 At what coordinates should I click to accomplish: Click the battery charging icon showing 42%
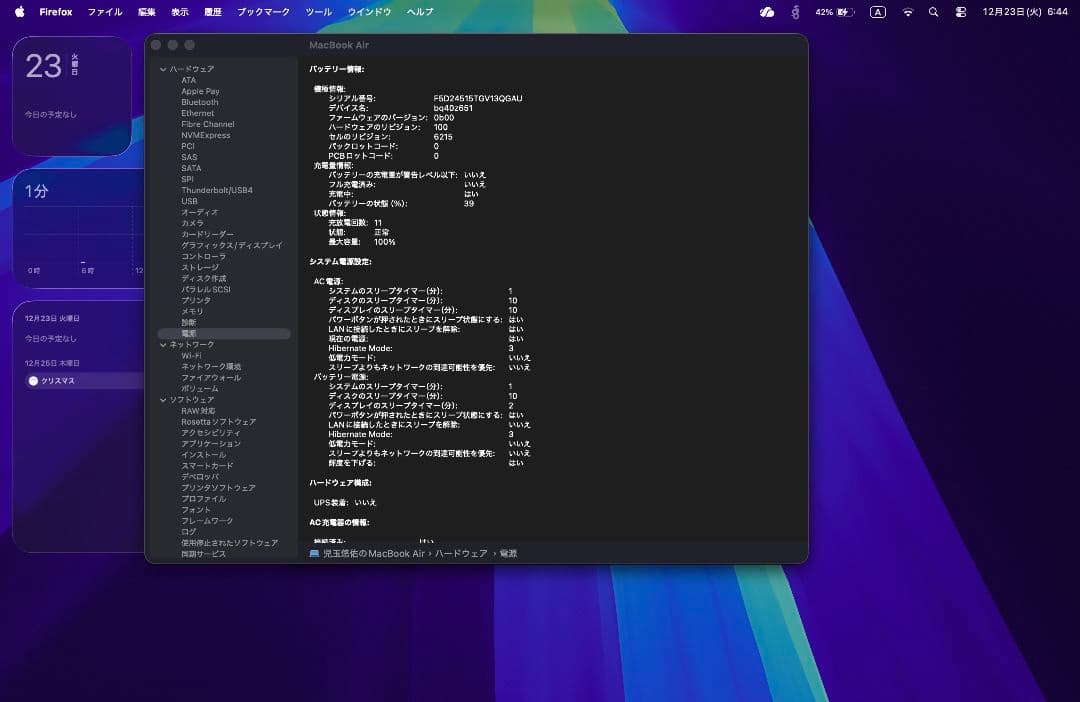point(845,11)
